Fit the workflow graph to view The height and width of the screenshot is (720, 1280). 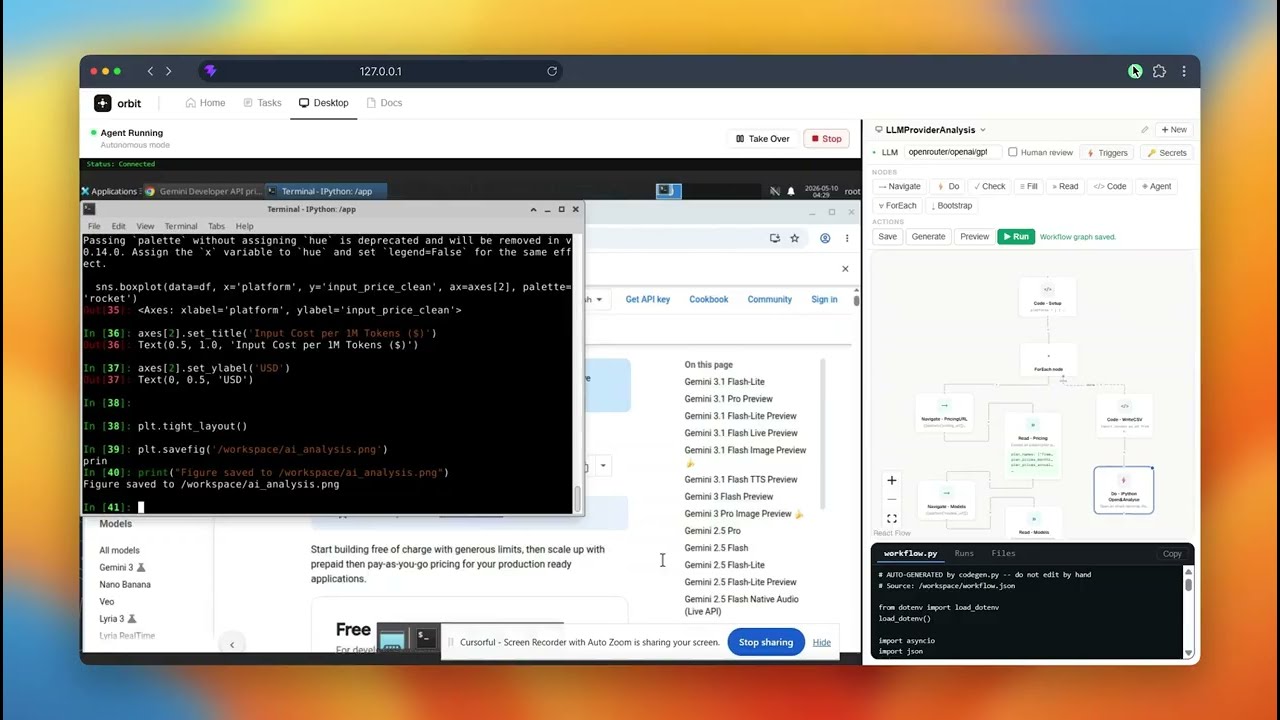tap(892, 518)
